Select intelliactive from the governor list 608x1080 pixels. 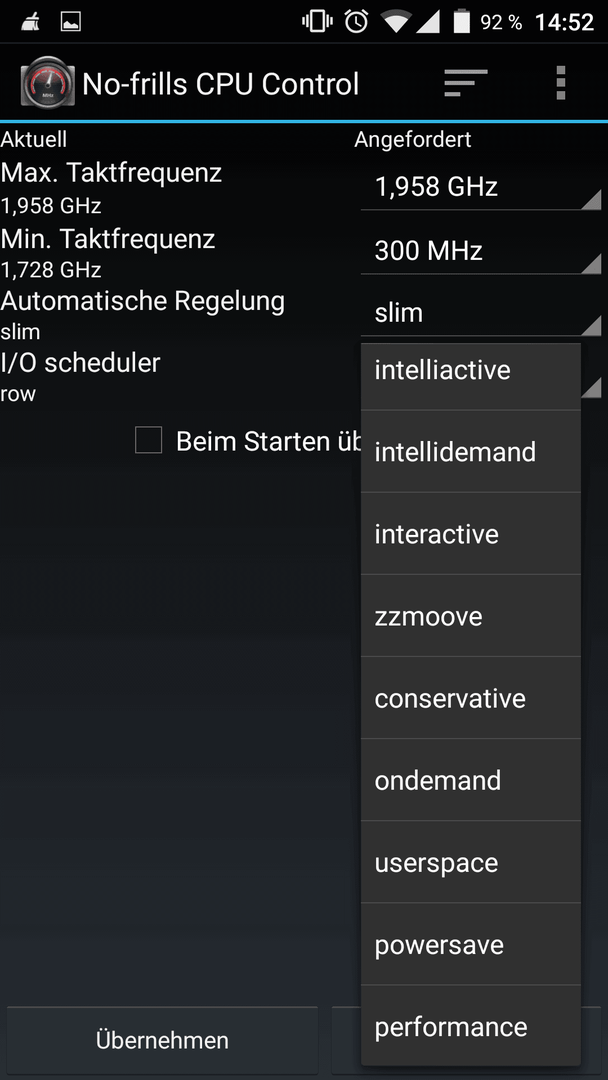[x=471, y=371]
